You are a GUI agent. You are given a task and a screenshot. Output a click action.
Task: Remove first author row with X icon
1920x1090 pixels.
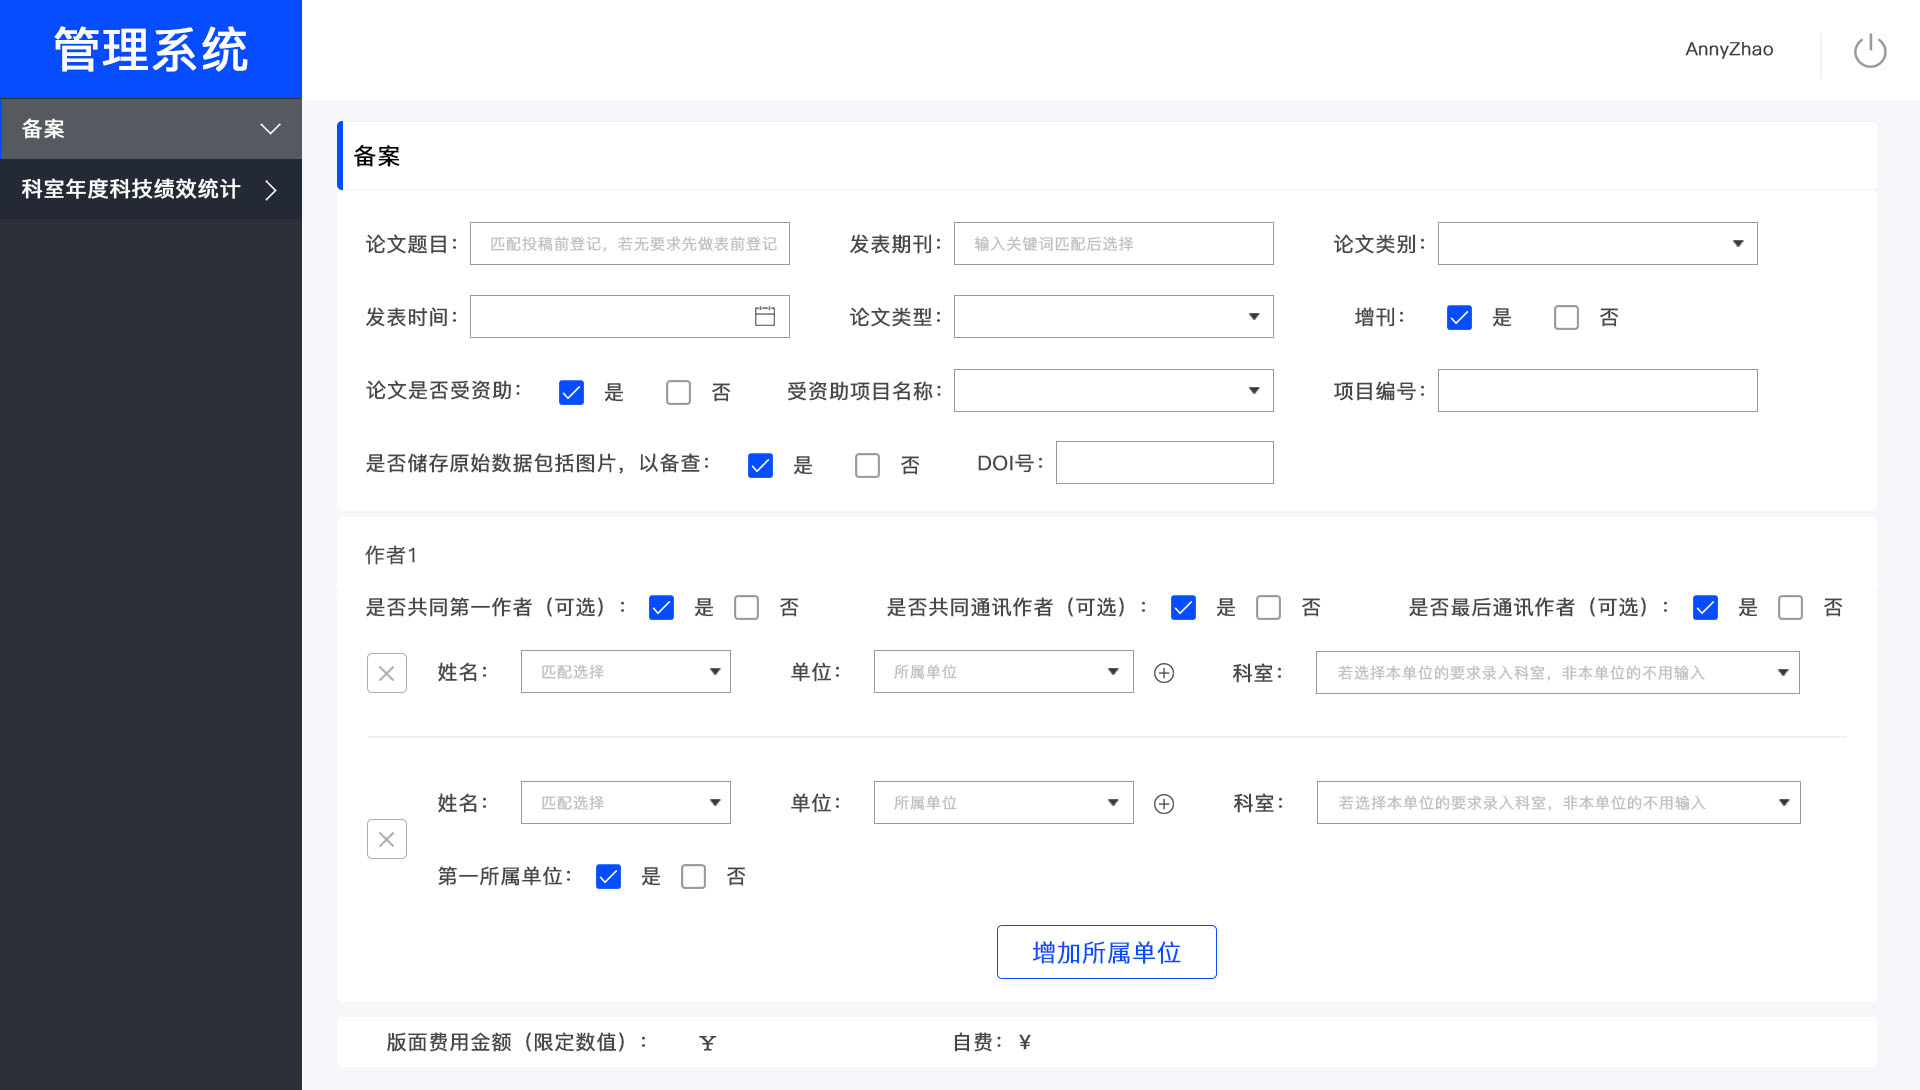[387, 673]
